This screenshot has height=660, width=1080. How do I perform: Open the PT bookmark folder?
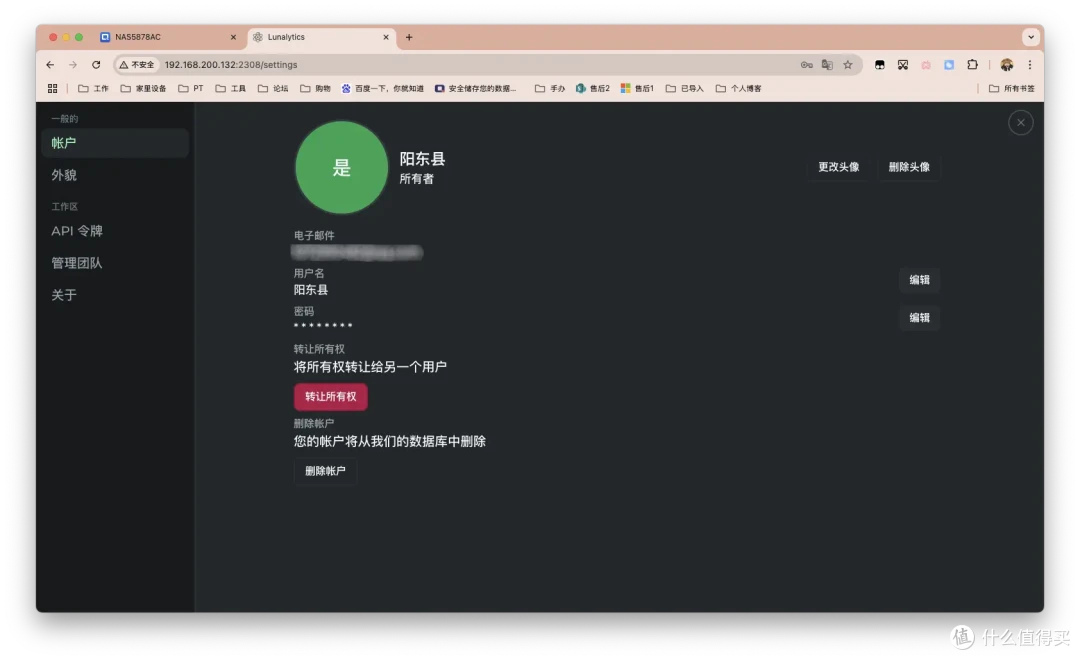tap(191, 88)
